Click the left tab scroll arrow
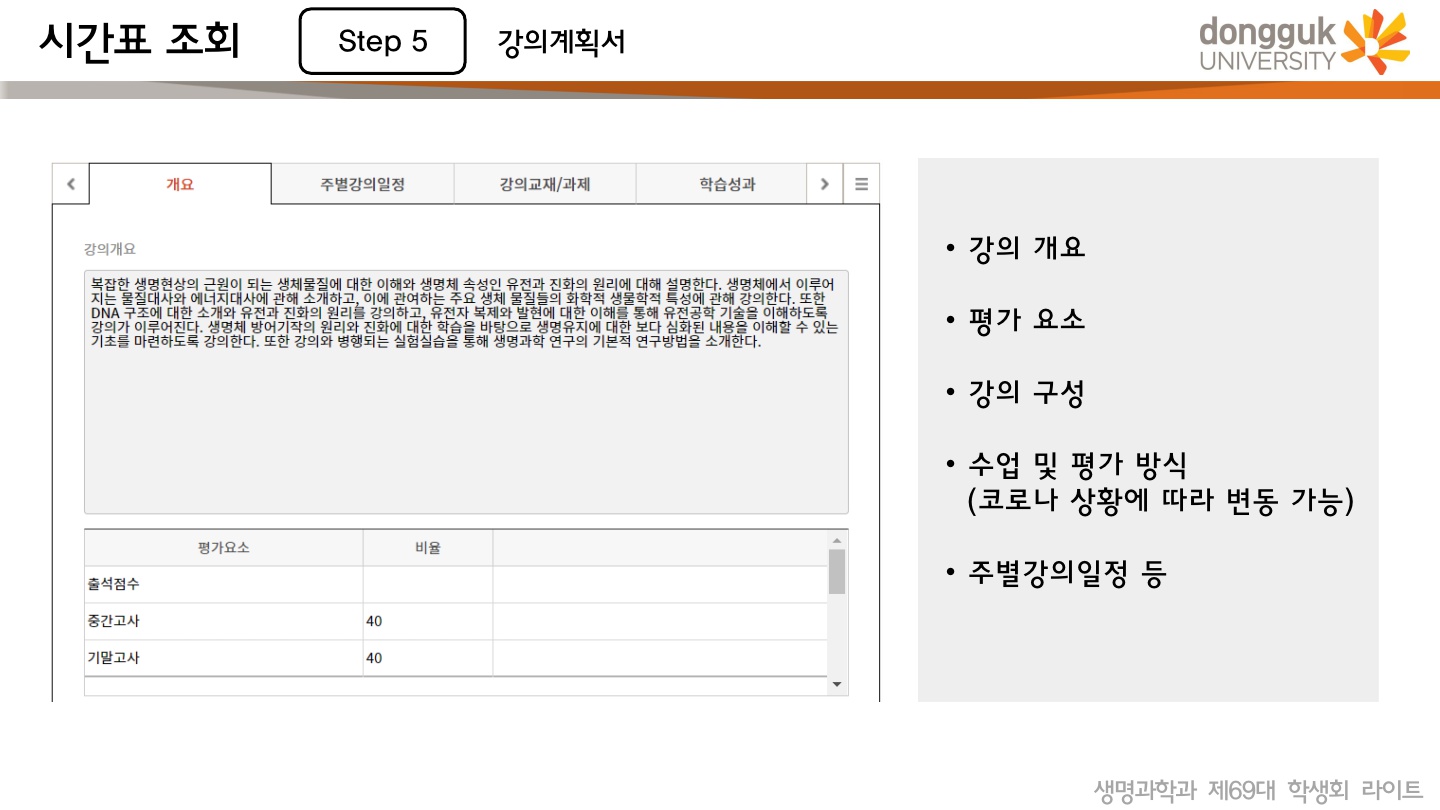 pos(70,184)
